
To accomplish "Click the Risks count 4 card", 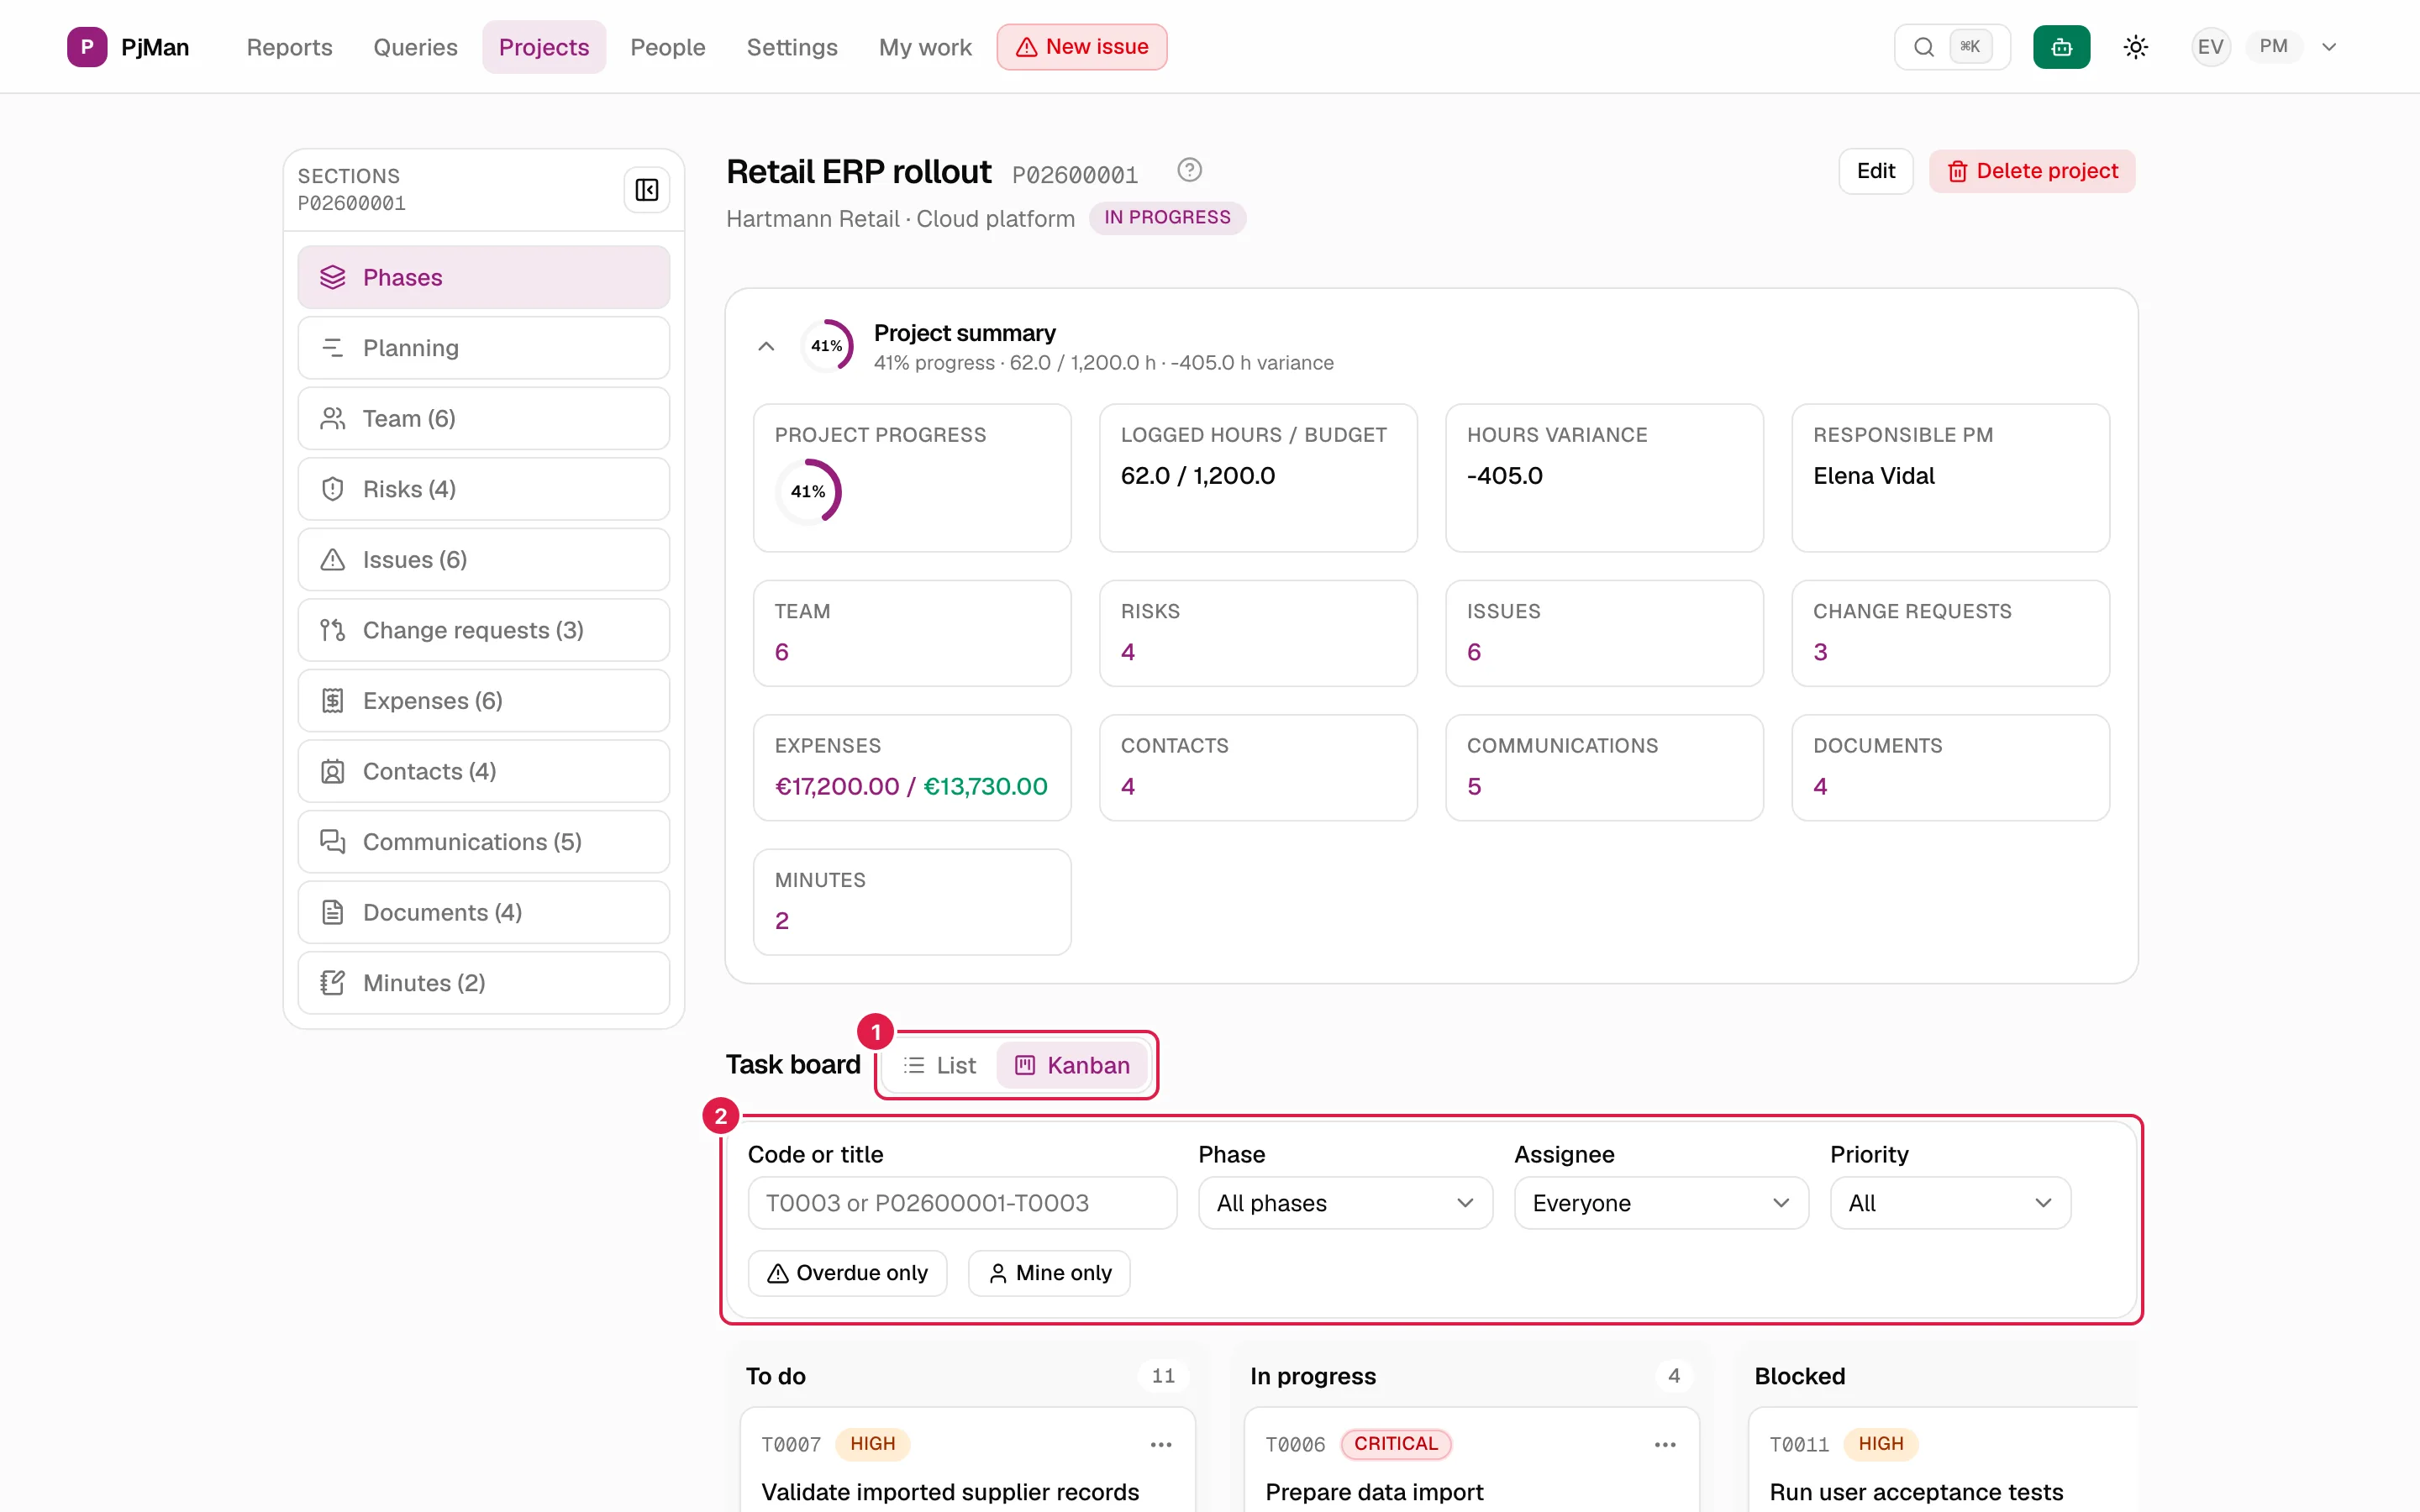I will [1258, 633].
